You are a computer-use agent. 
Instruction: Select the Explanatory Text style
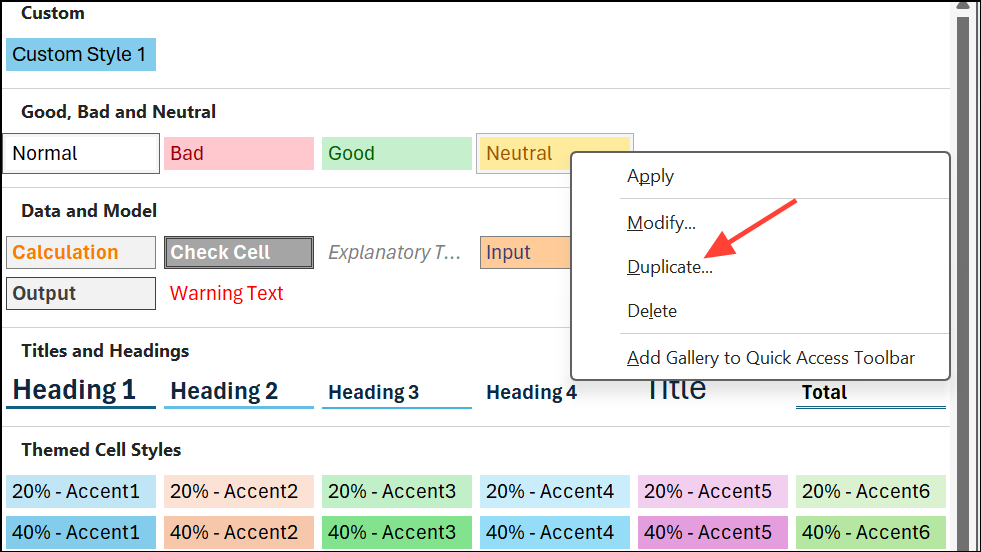click(x=396, y=253)
